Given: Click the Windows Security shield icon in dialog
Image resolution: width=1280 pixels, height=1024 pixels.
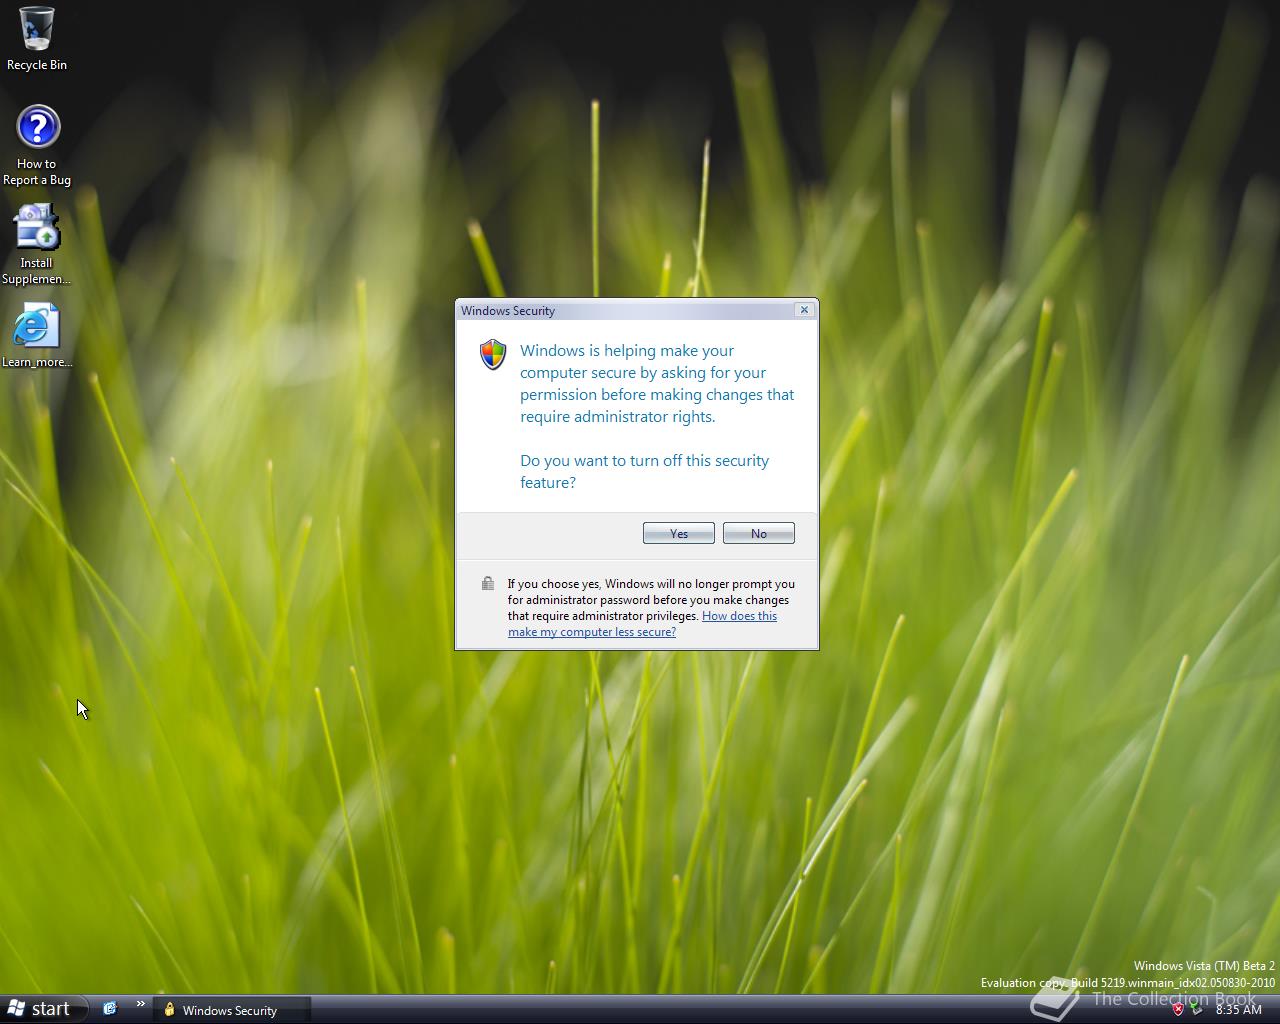Looking at the screenshot, I should pos(493,354).
